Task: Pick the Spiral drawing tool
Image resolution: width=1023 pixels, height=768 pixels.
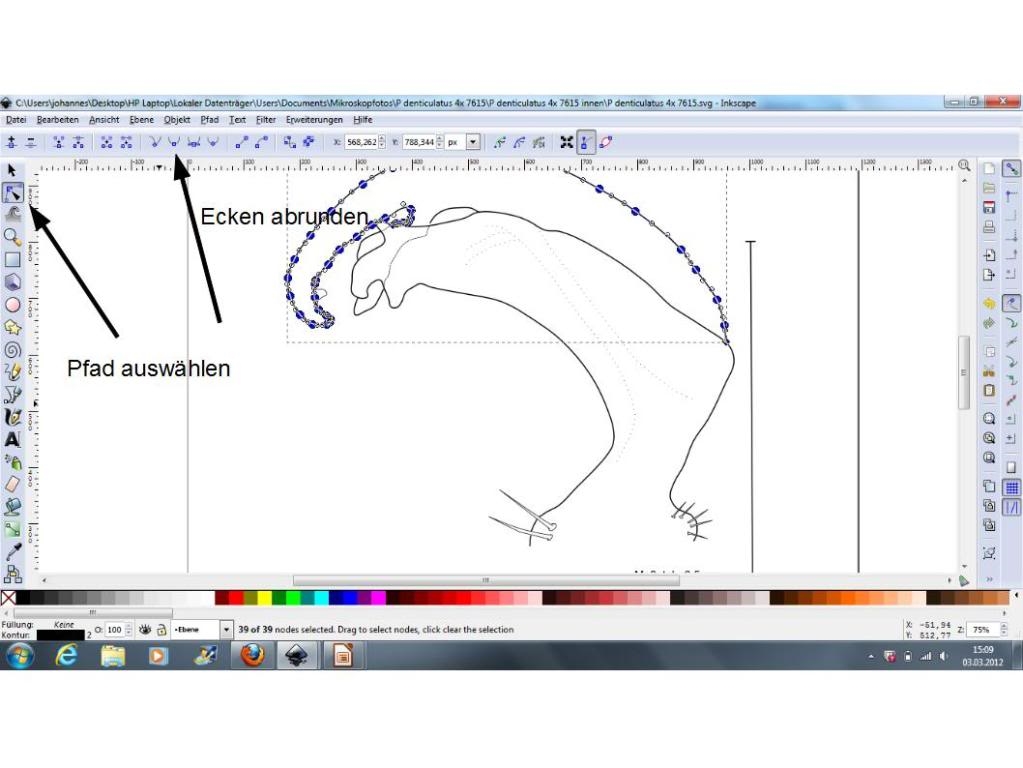Action: (x=13, y=349)
